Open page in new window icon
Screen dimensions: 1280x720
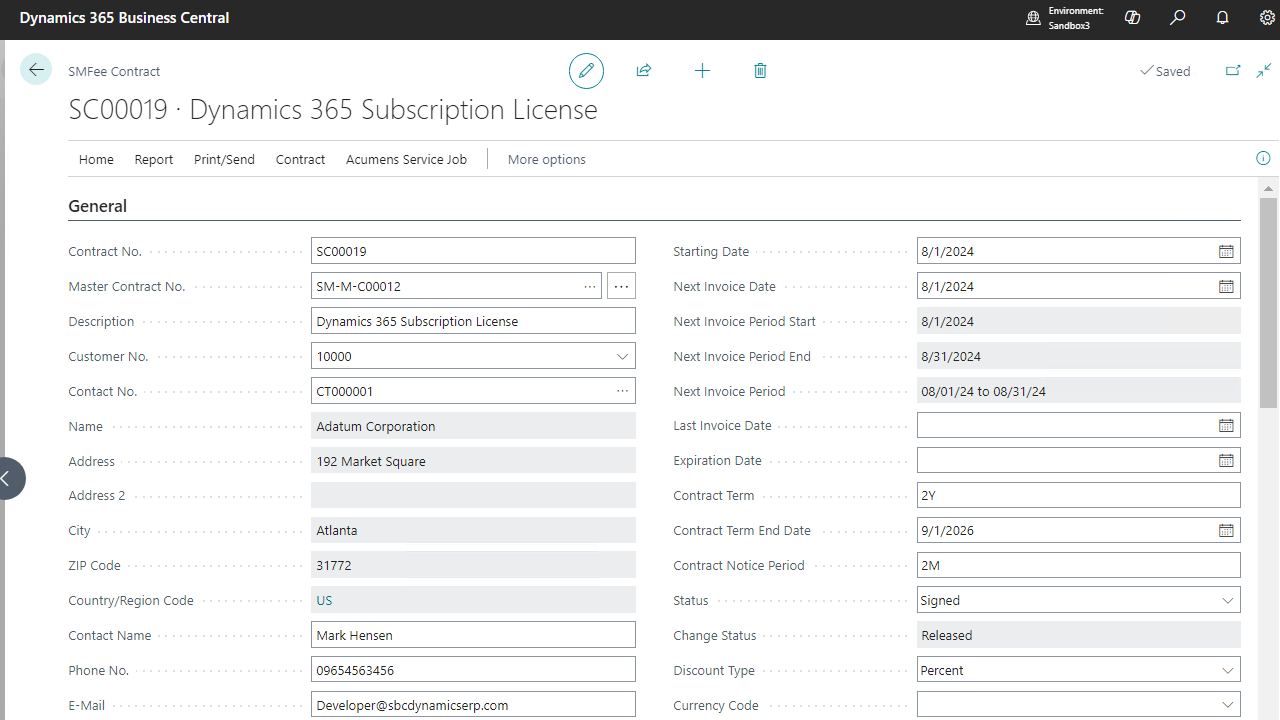point(1233,71)
